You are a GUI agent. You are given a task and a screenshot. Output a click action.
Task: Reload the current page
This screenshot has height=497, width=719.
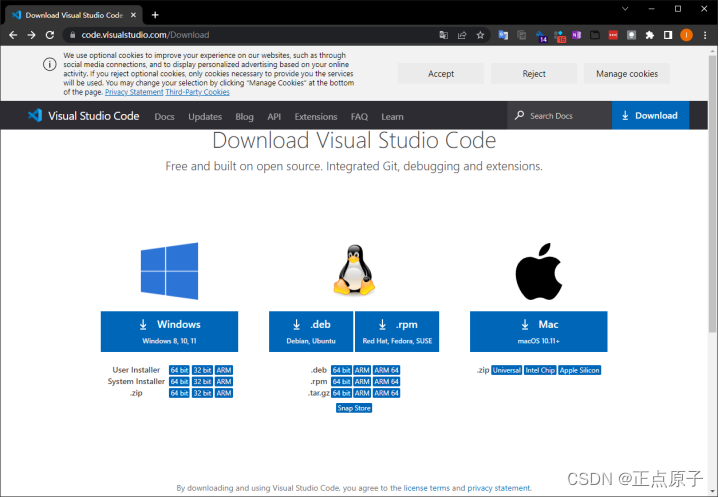(x=50, y=35)
